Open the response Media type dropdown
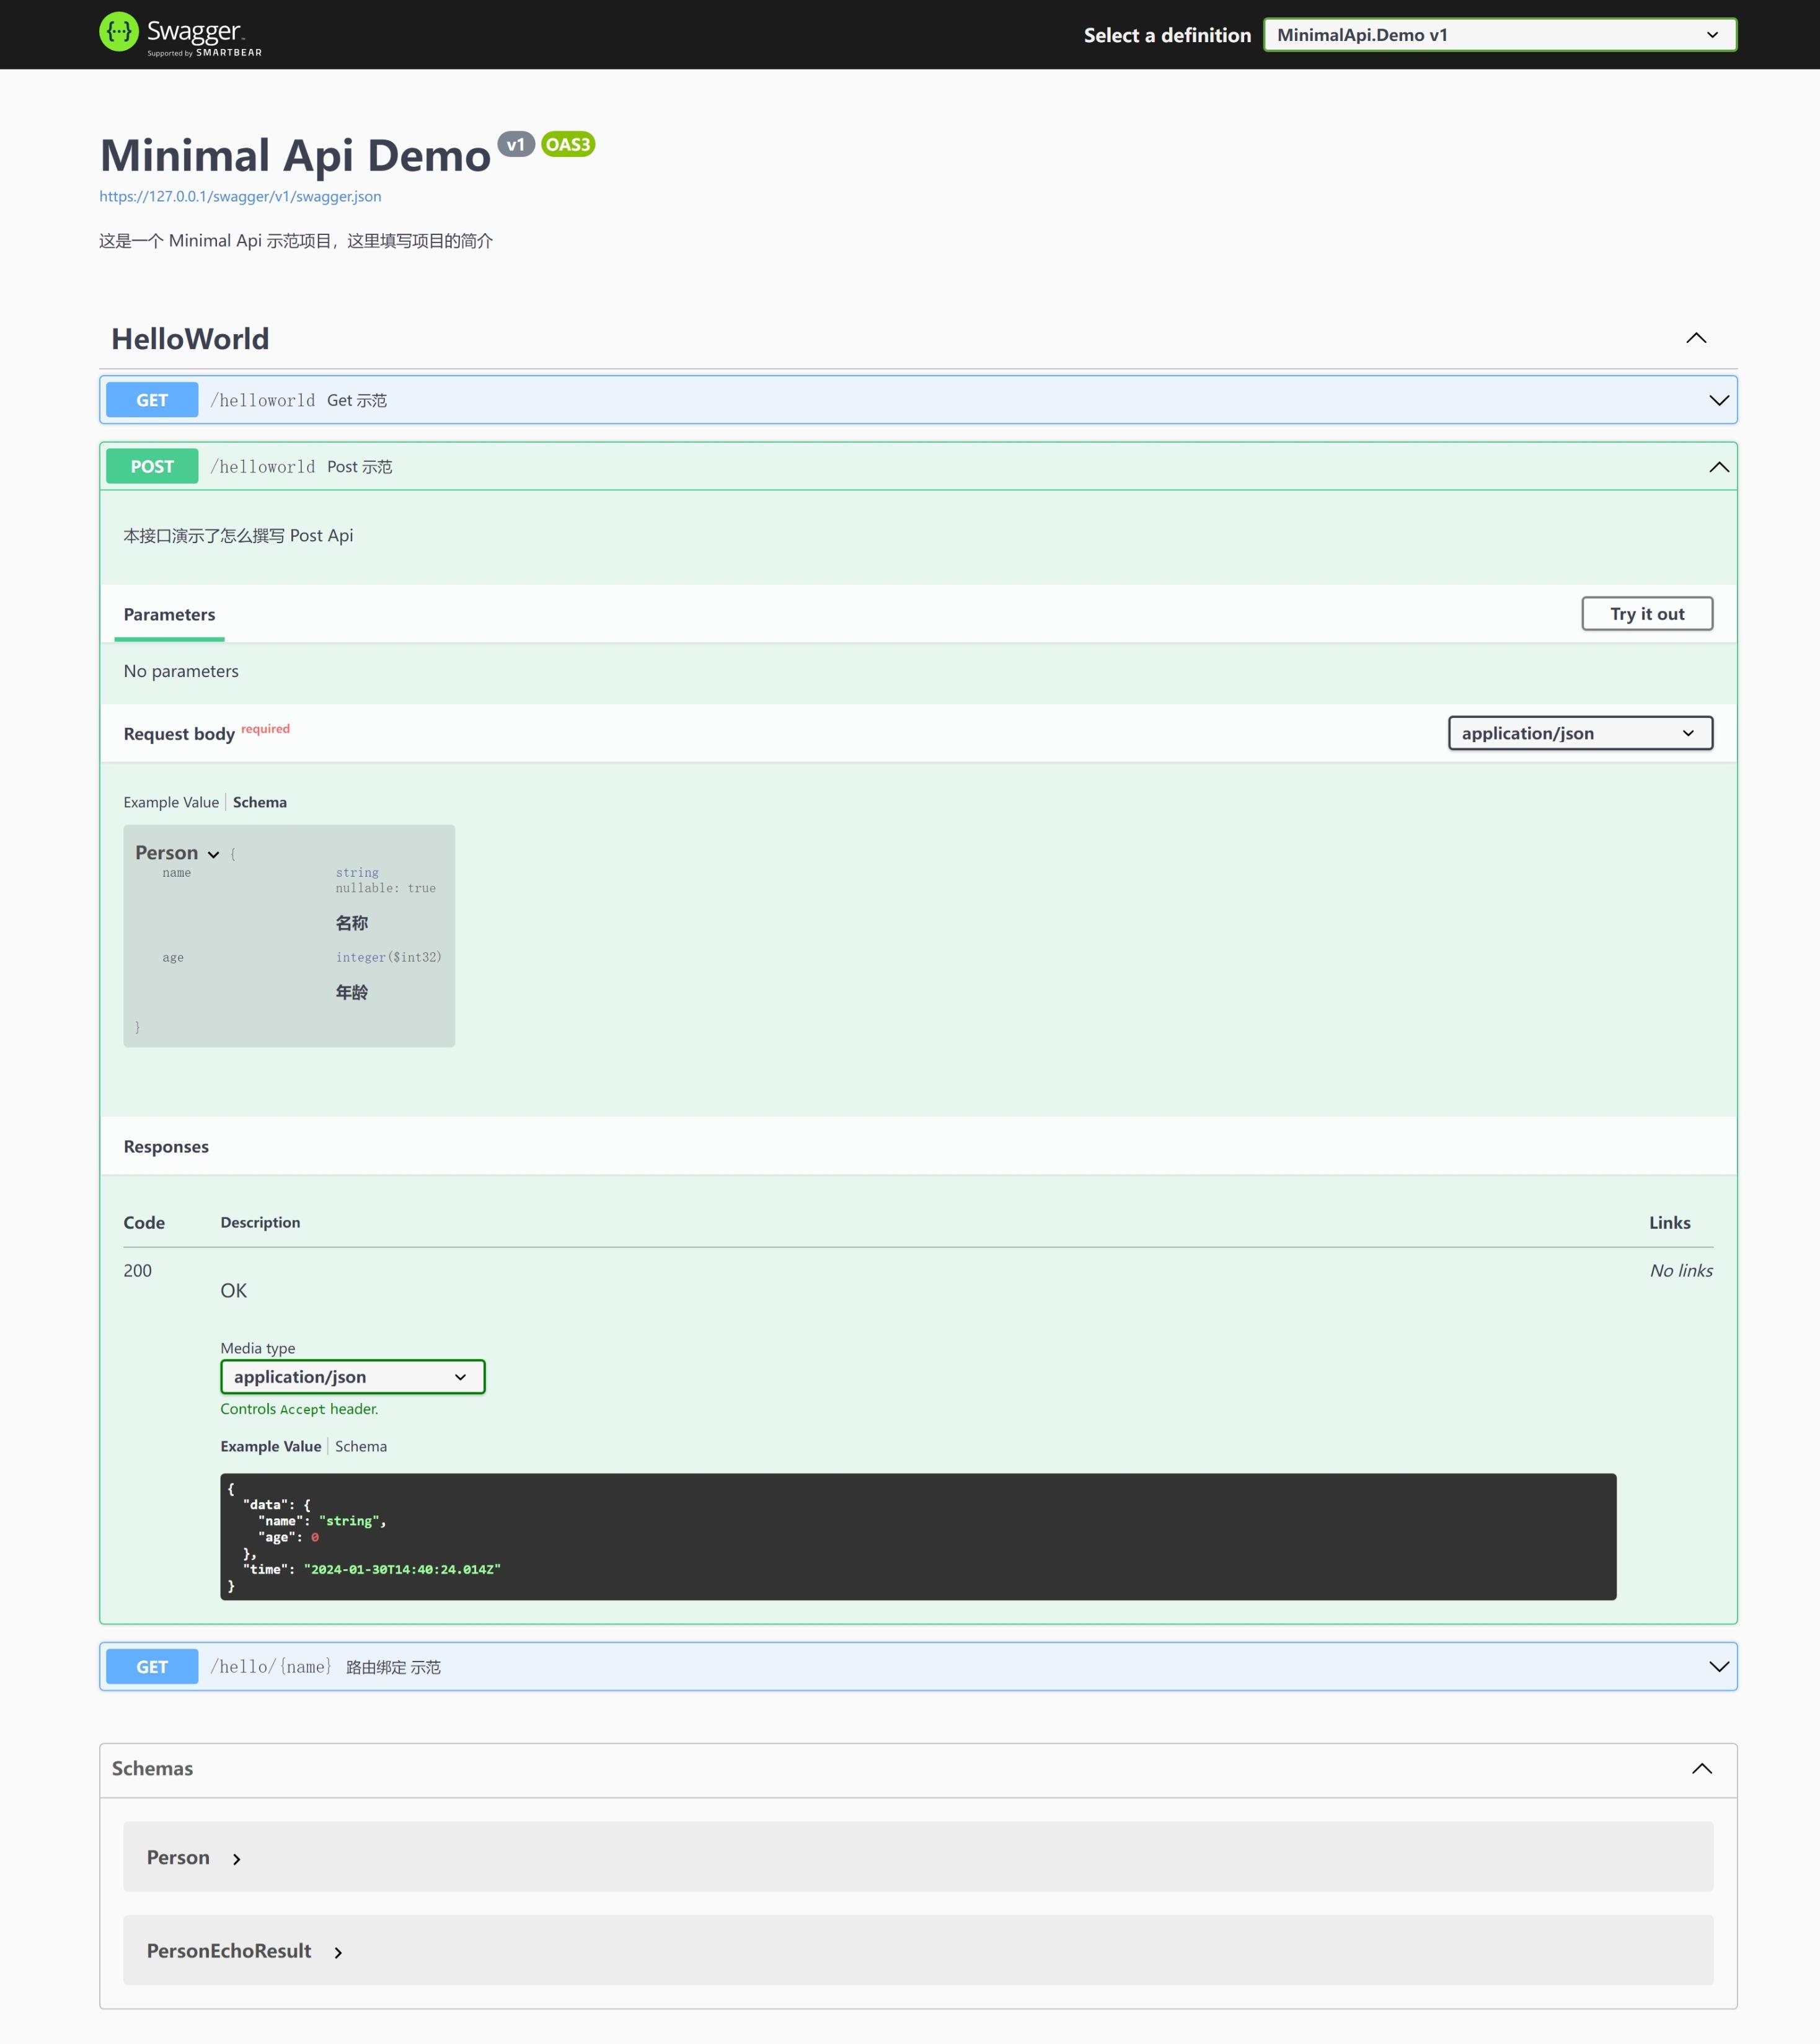This screenshot has height=2044, width=1820. point(352,1377)
